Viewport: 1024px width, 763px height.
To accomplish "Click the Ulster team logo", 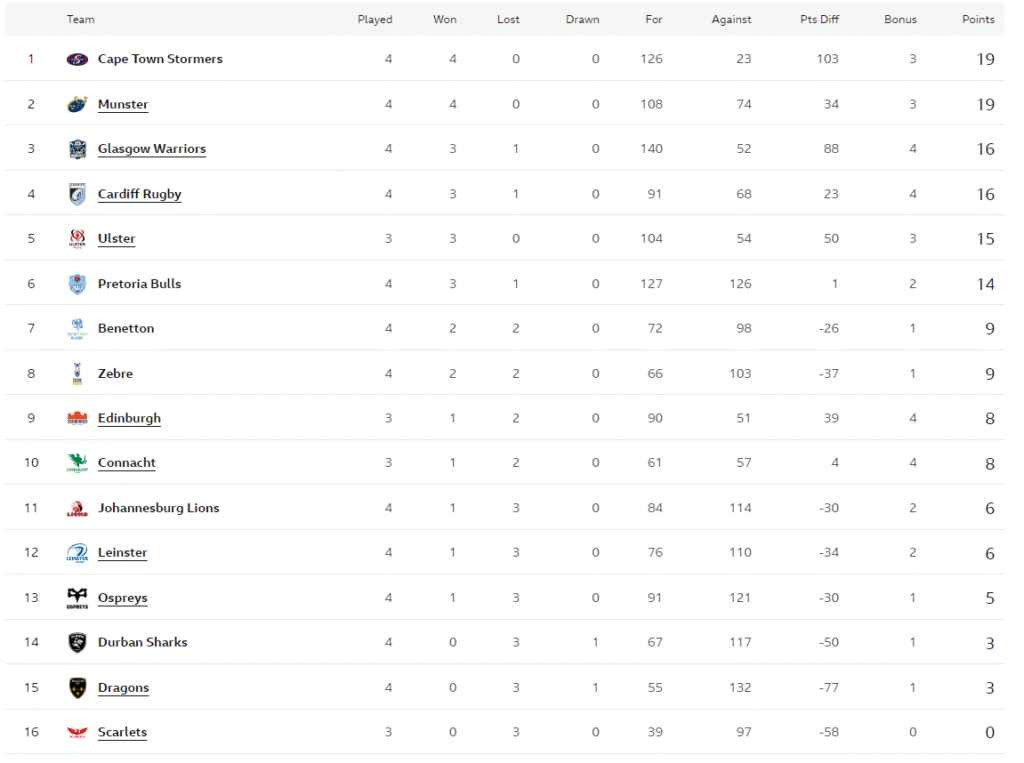I will click(x=77, y=239).
